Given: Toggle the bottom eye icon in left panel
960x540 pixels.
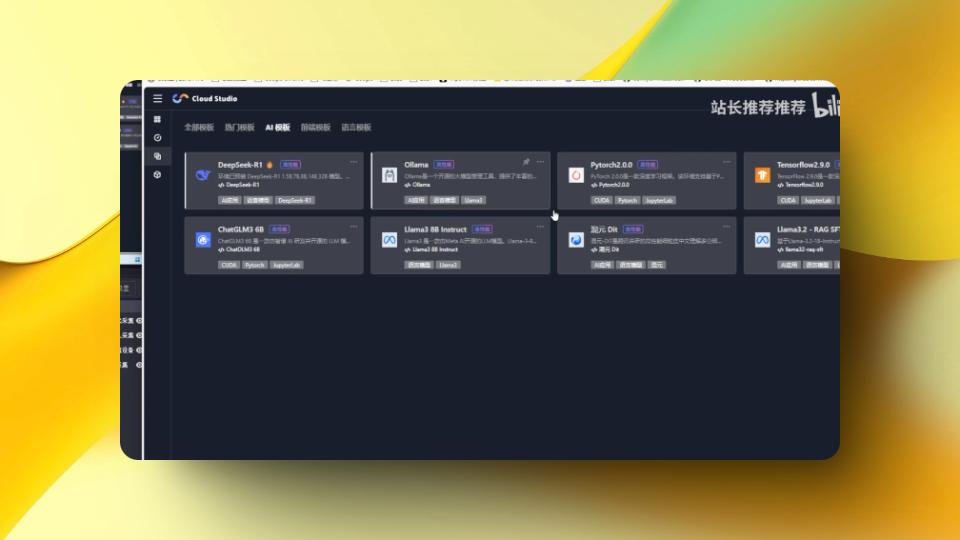Looking at the screenshot, I should pos(139,365).
